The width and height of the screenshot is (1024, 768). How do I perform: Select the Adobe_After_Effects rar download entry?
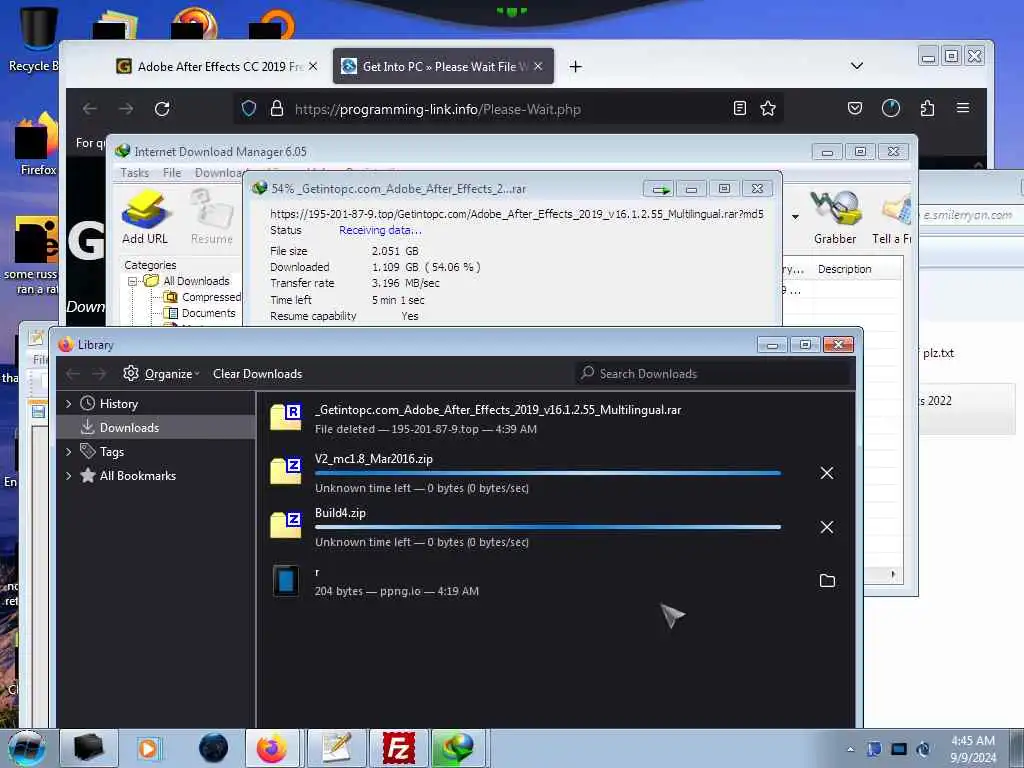click(x=556, y=419)
